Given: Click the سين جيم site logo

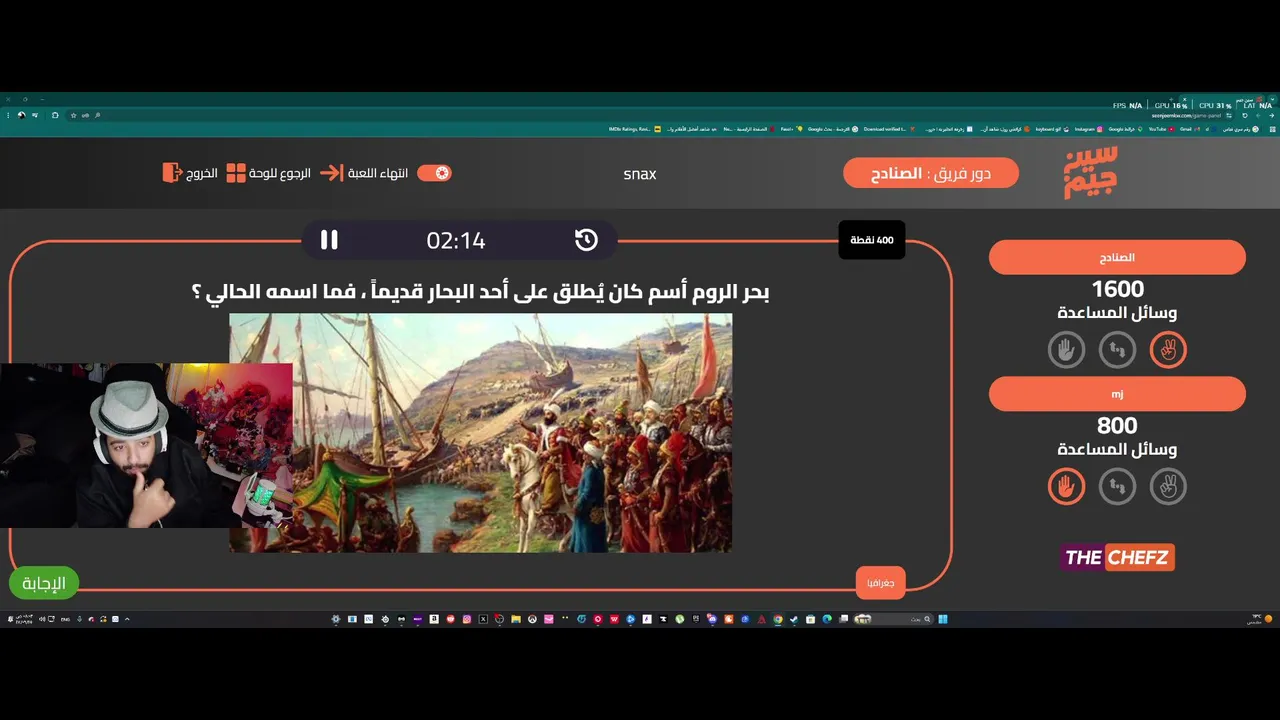Looking at the screenshot, I should [x=1090, y=172].
